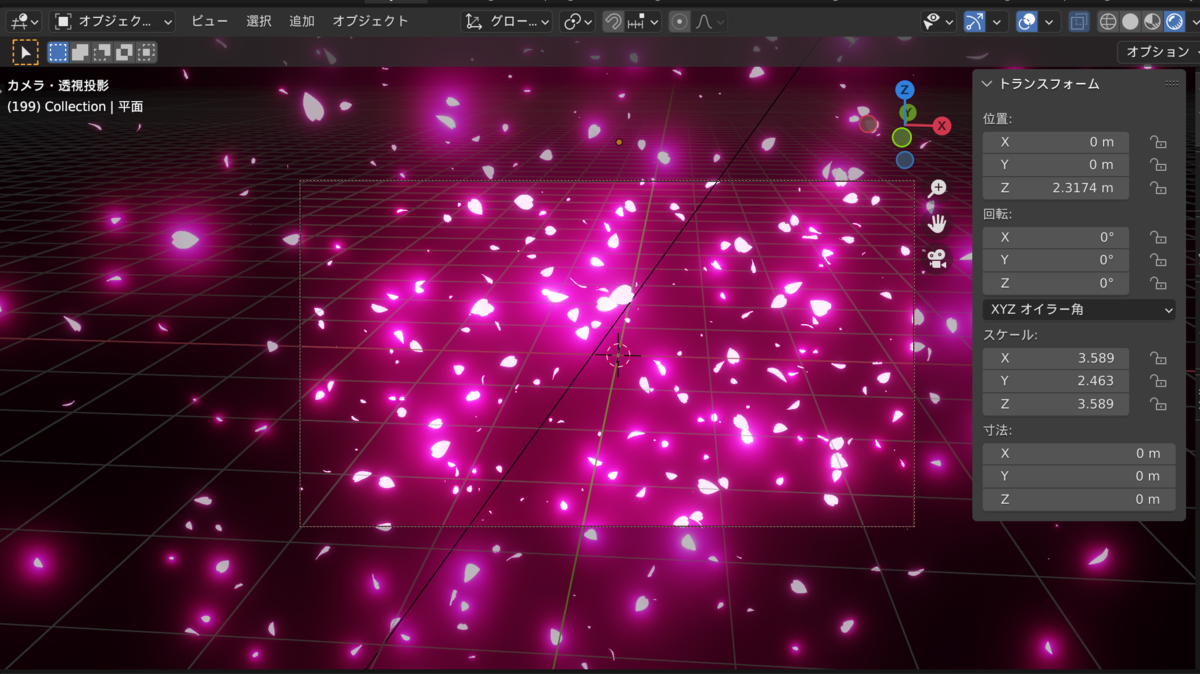Switch to rendered shading
The height and width of the screenshot is (674, 1200).
click(1174, 21)
